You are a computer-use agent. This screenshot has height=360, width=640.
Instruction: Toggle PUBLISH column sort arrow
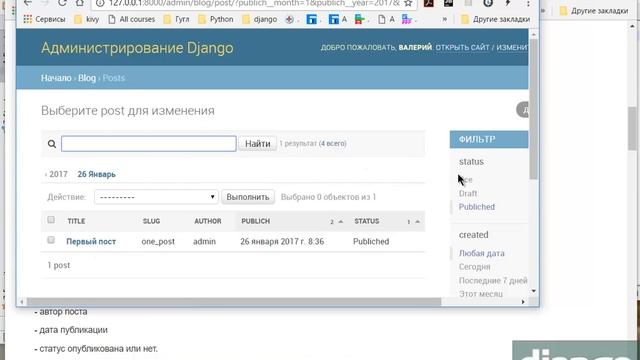pyautogui.click(x=341, y=222)
